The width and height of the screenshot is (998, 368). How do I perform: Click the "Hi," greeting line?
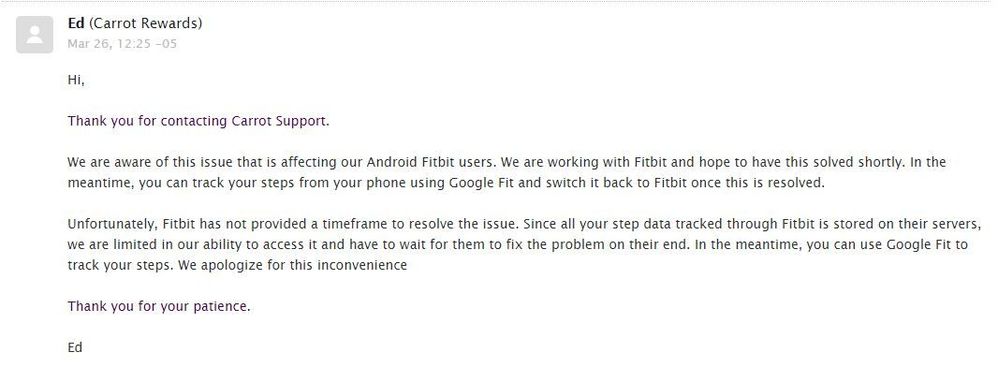pyautogui.click(x=76, y=81)
